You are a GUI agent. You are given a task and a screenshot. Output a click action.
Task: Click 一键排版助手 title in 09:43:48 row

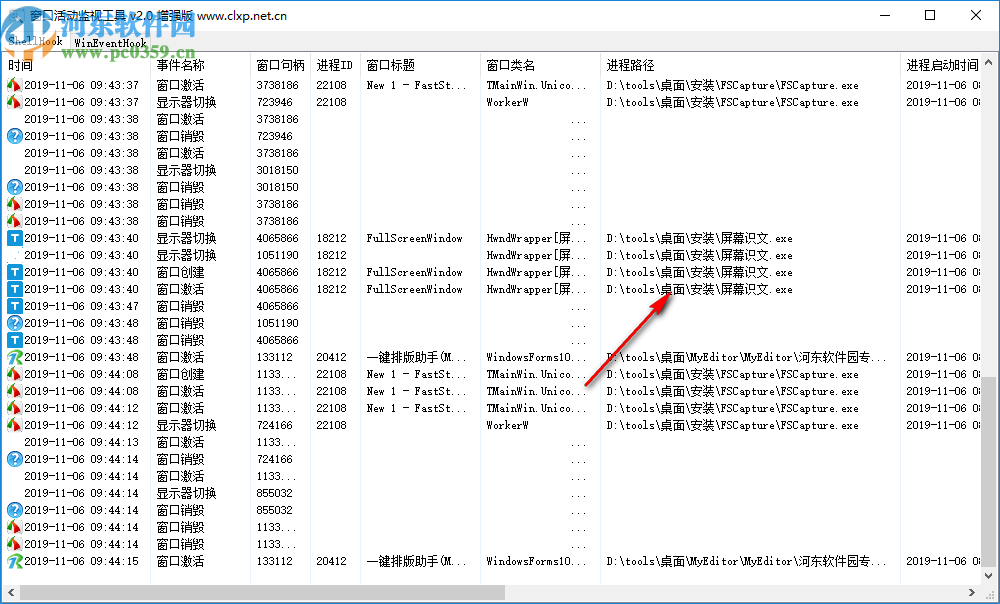click(x=416, y=357)
